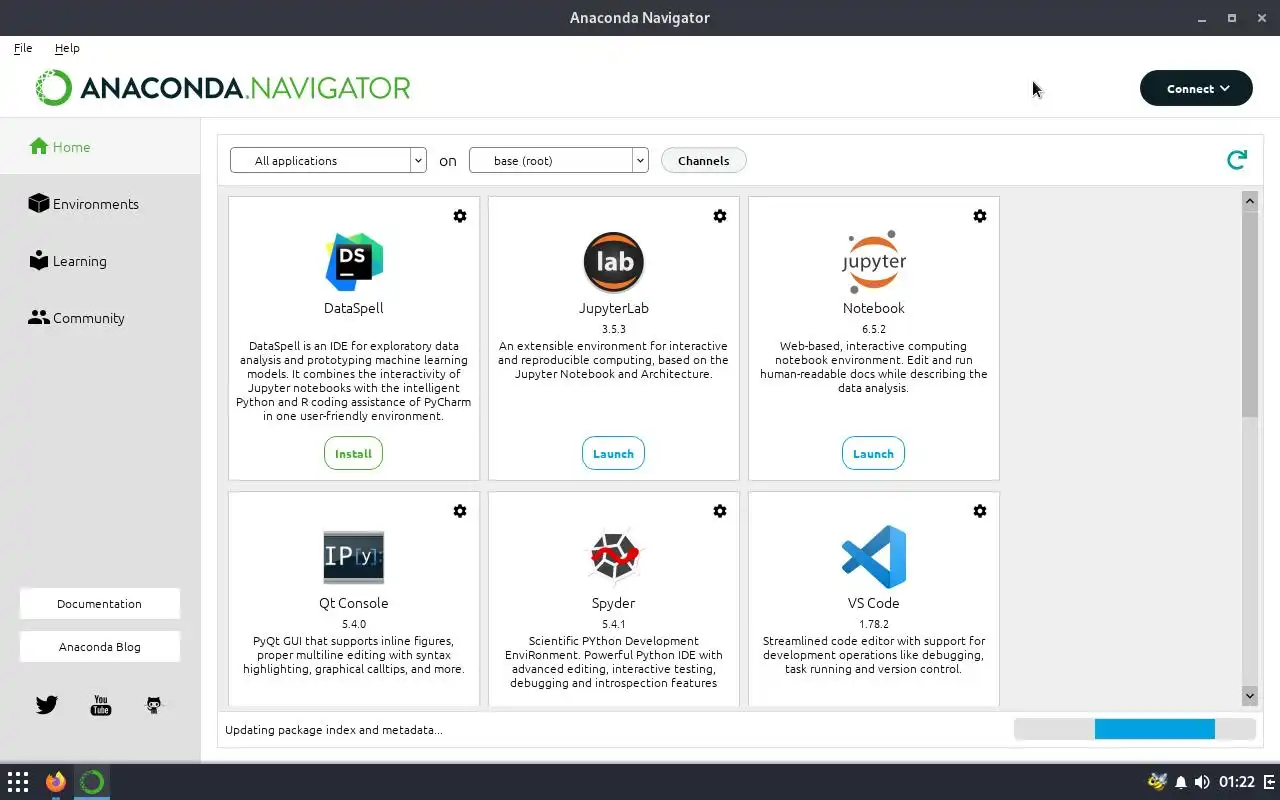Open the GitHub link icon
1280x800 pixels.
(154, 705)
